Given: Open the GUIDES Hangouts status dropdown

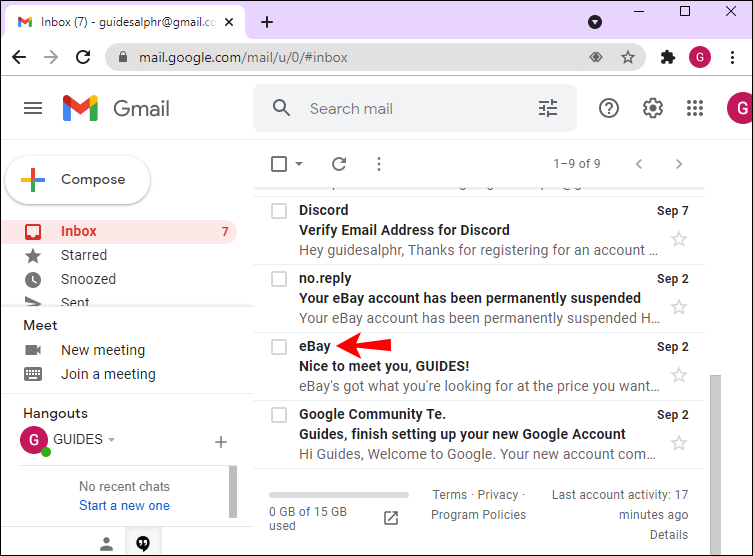Looking at the screenshot, I should (x=111, y=439).
